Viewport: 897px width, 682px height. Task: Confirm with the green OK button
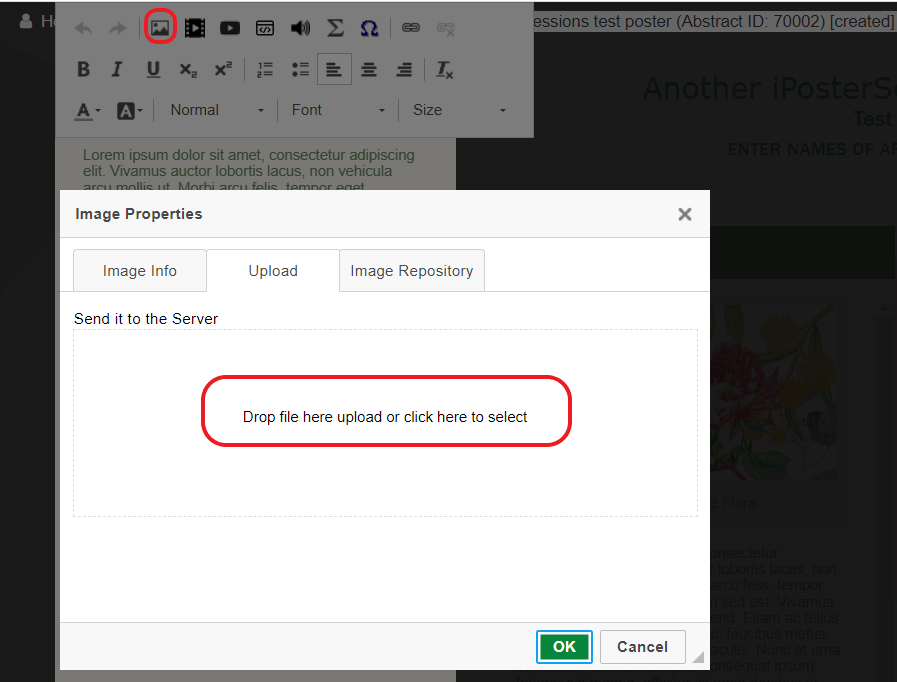564,647
